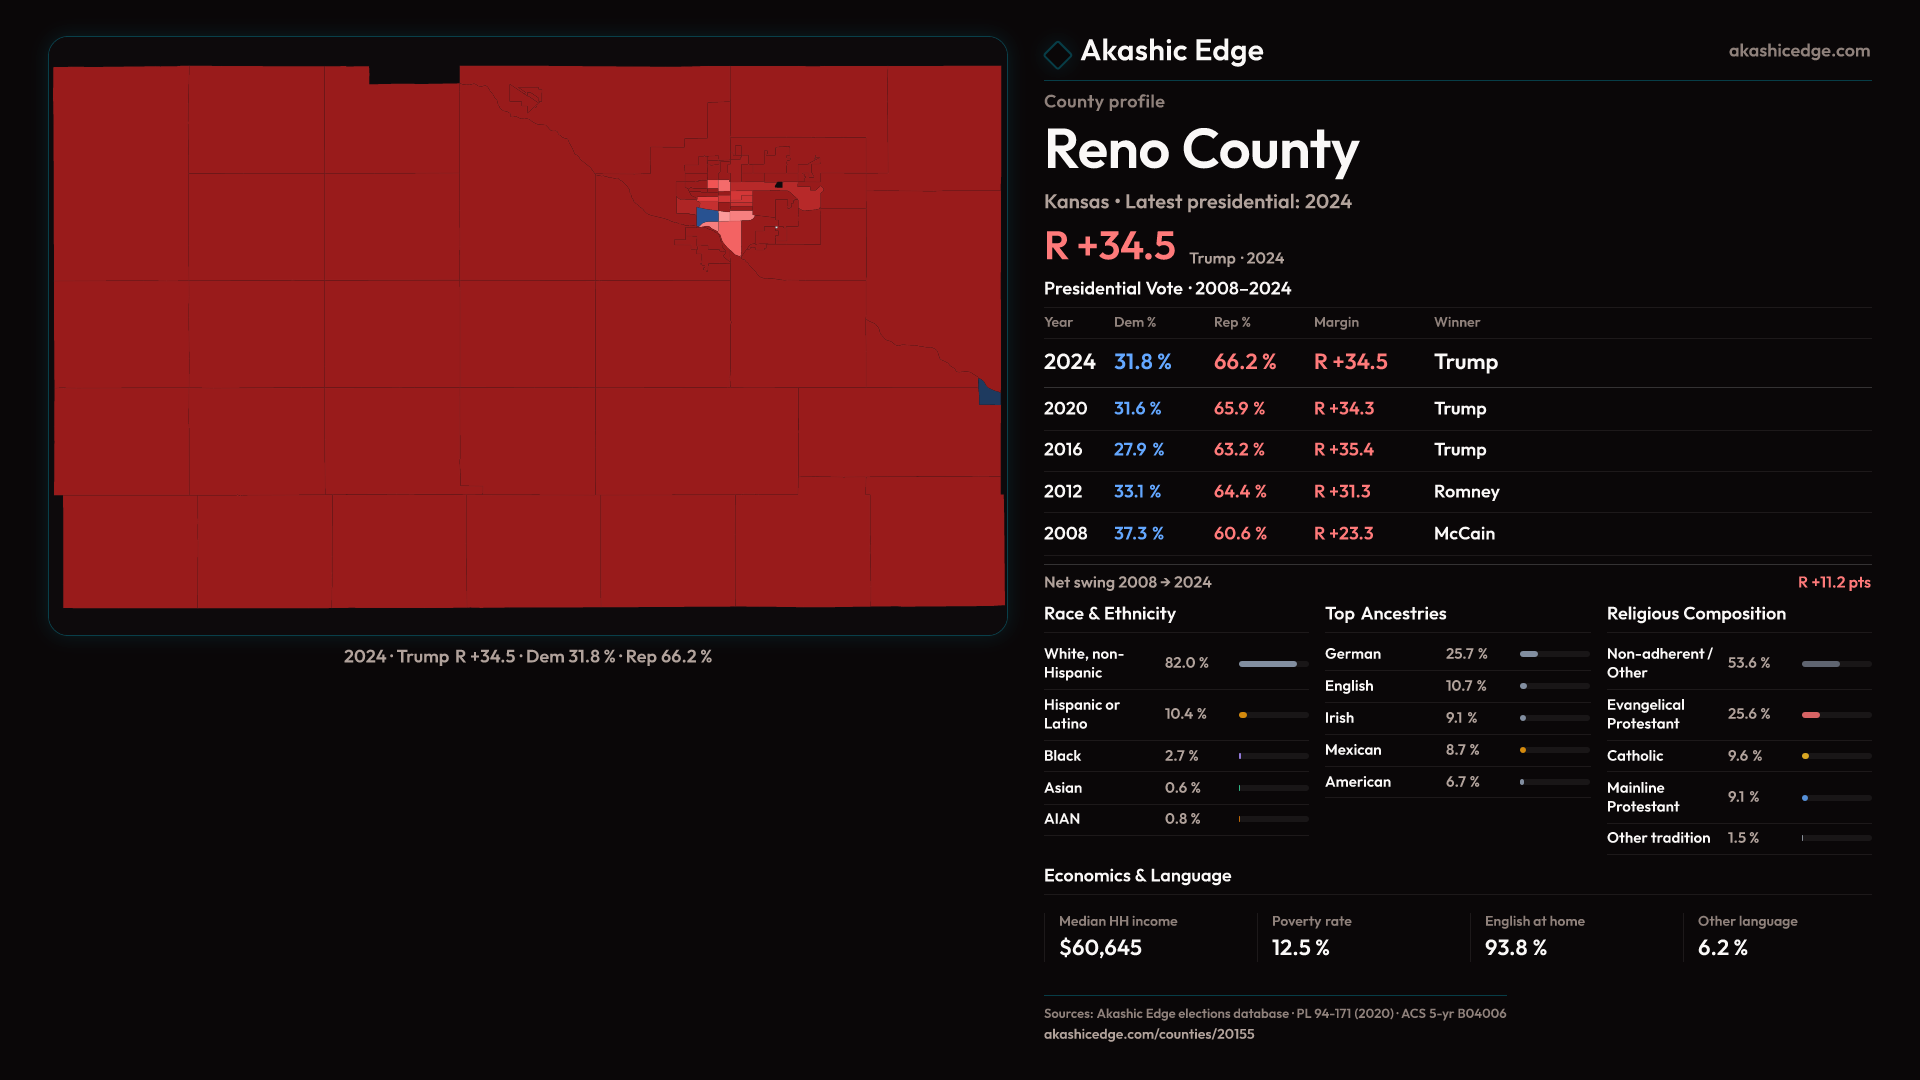Click the Akashic Edge diamond logo icon
The height and width of the screenshot is (1080, 1920).
tap(1057, 54)
